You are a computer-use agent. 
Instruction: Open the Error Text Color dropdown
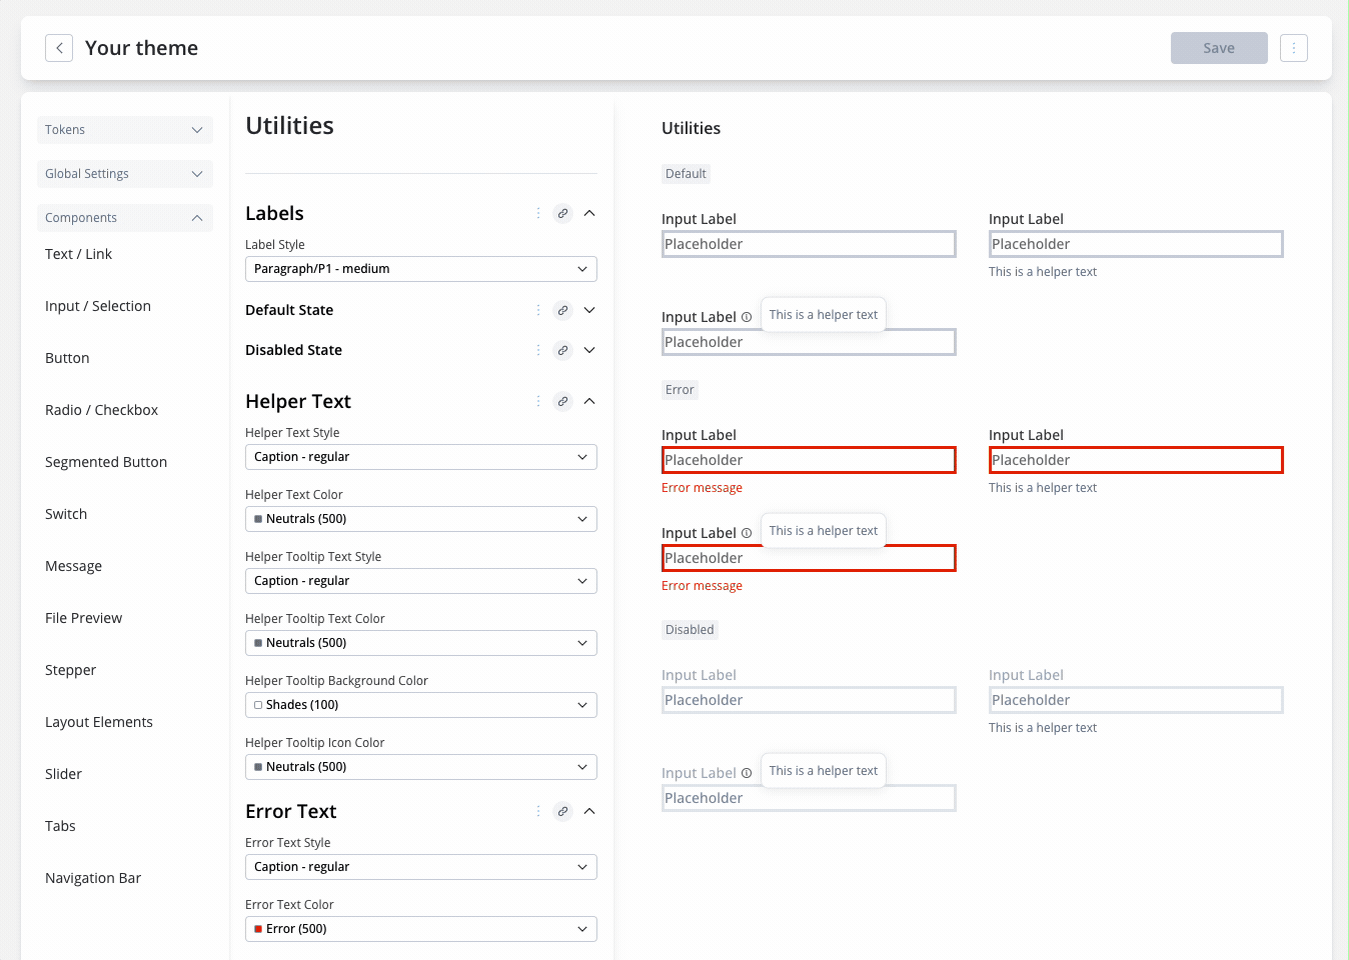(x=421, y=929)
